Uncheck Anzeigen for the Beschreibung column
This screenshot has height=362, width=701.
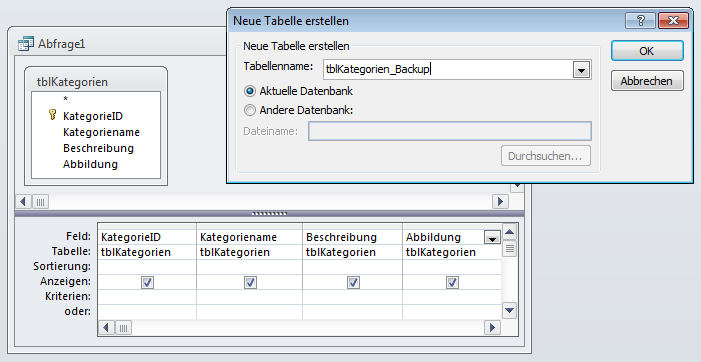pyautogui.click(x=353, y=282)
